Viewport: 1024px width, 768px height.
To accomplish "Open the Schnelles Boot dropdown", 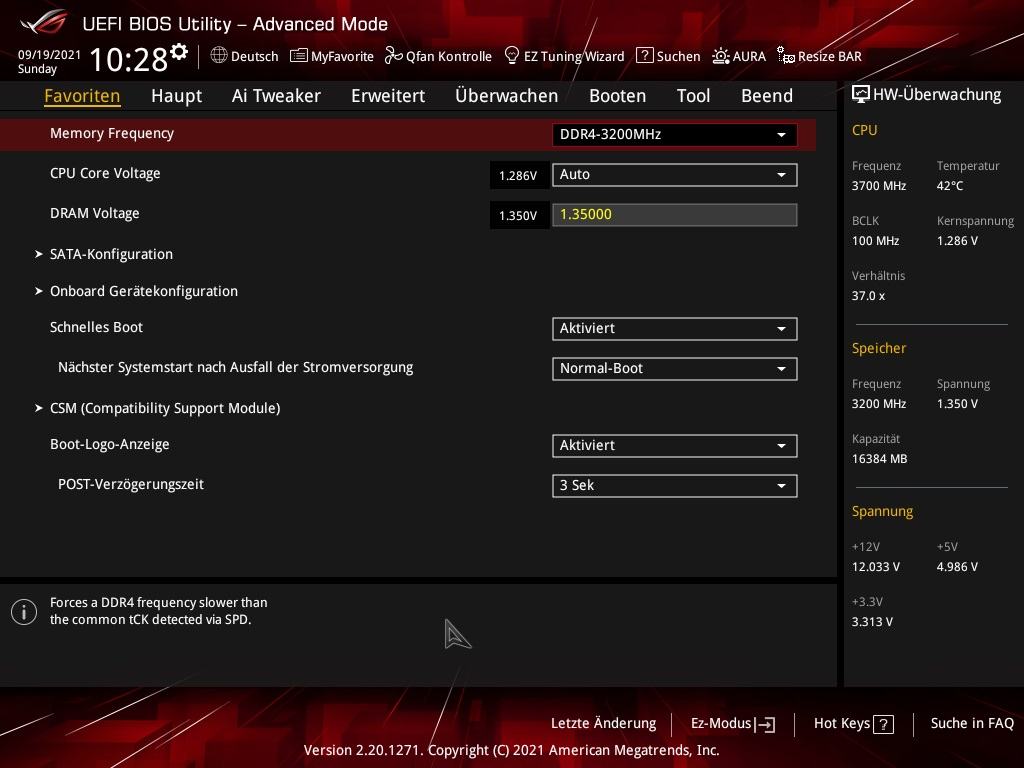I will tap(675, 328).
